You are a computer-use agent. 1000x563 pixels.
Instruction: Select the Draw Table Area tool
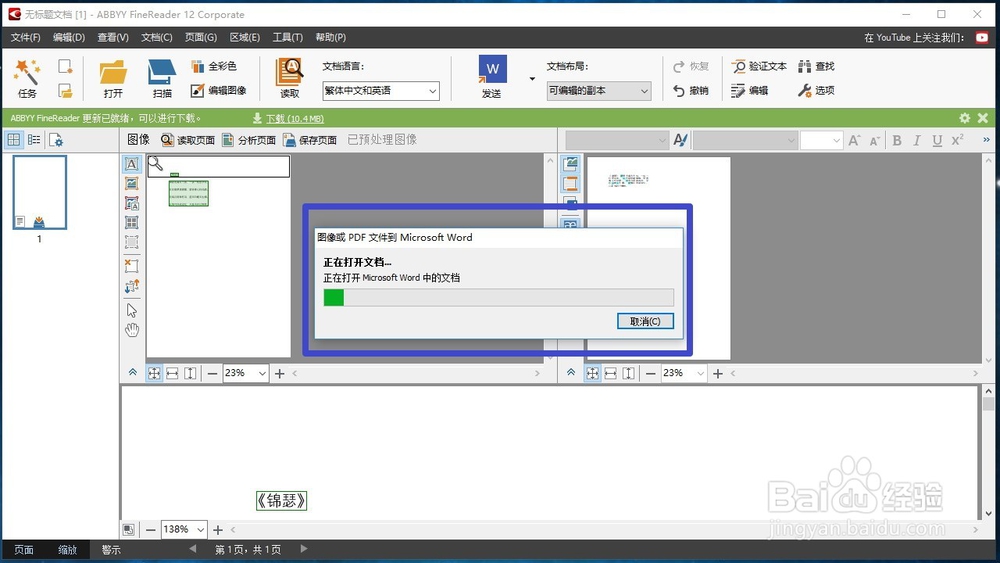(x=131, y=223)
